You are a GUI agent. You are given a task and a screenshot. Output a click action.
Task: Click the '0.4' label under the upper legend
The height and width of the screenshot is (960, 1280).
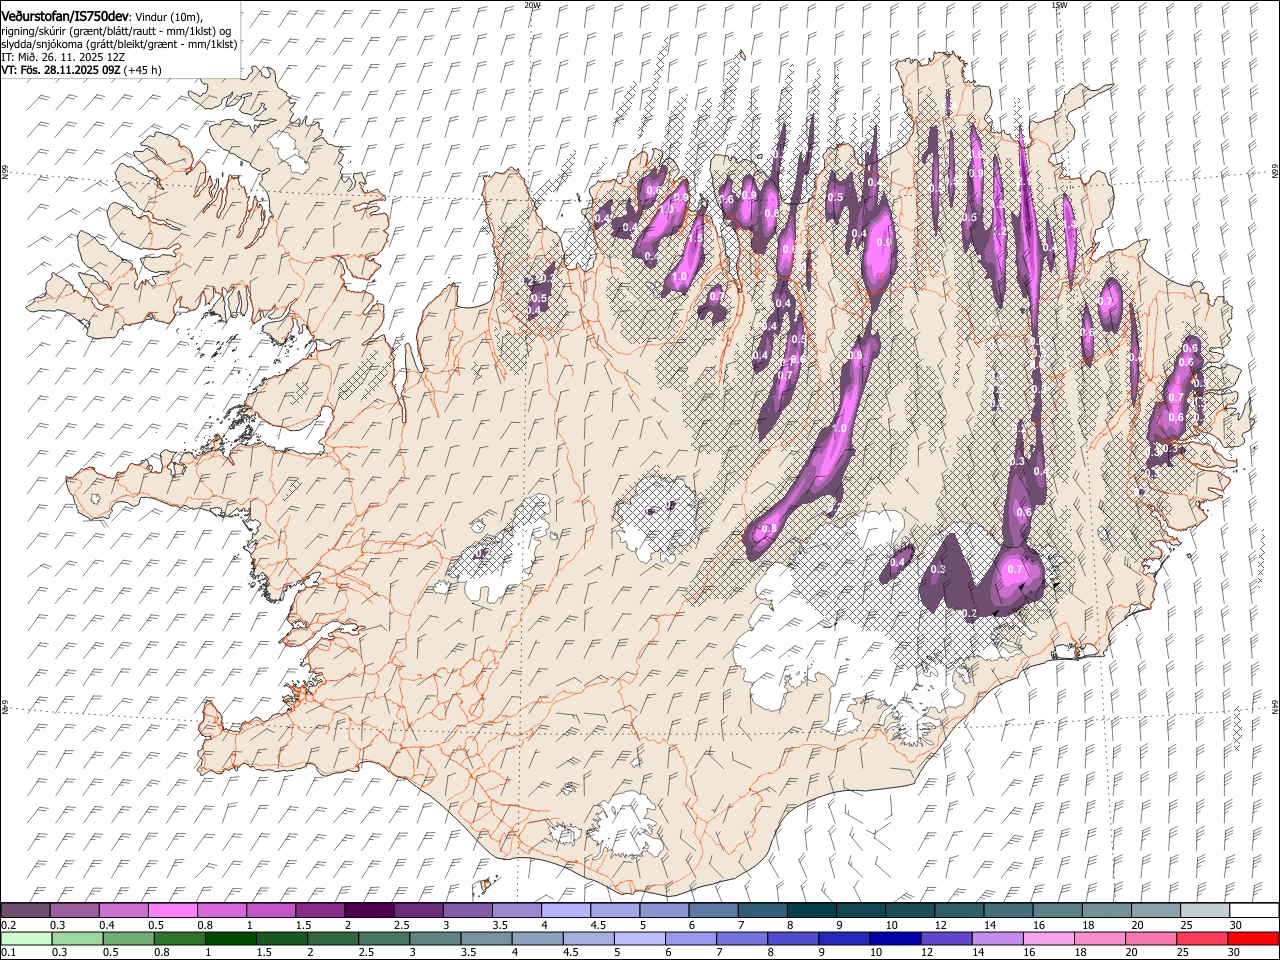[107, 925]
